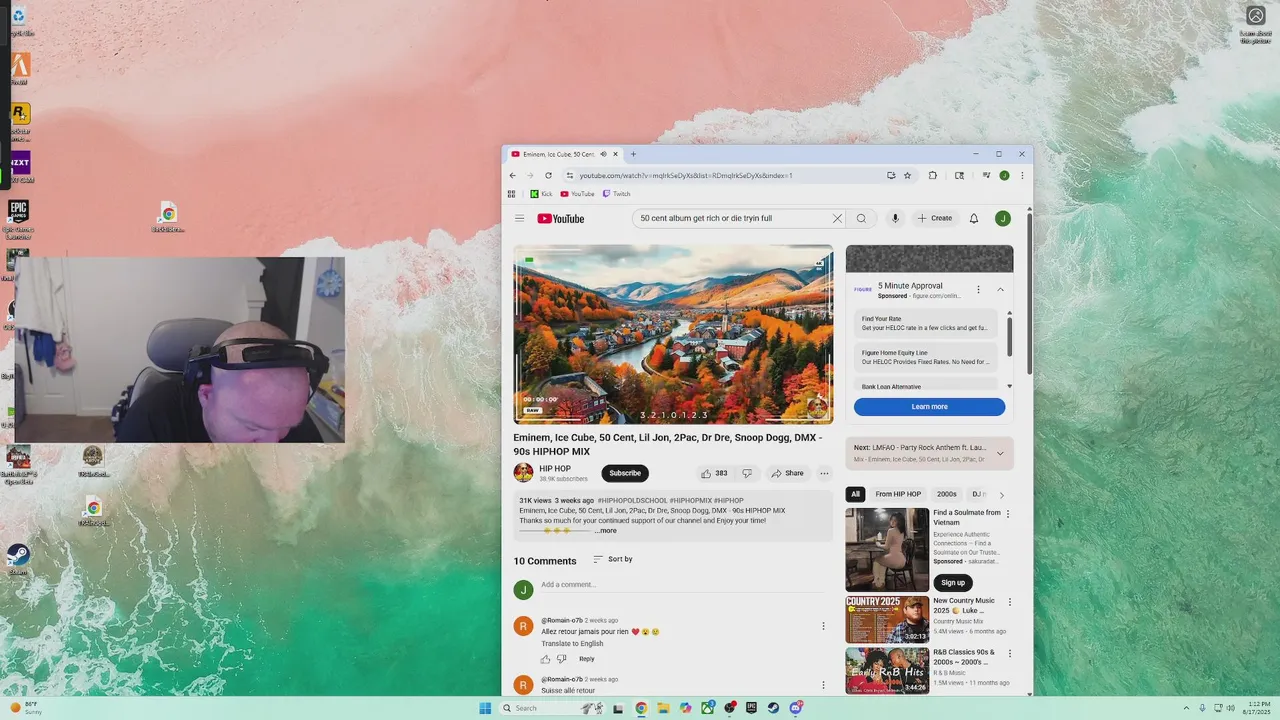This screenshot has height=720, width=1280.
Task: Open a new Chrome tab
Action: pos(633,154)
